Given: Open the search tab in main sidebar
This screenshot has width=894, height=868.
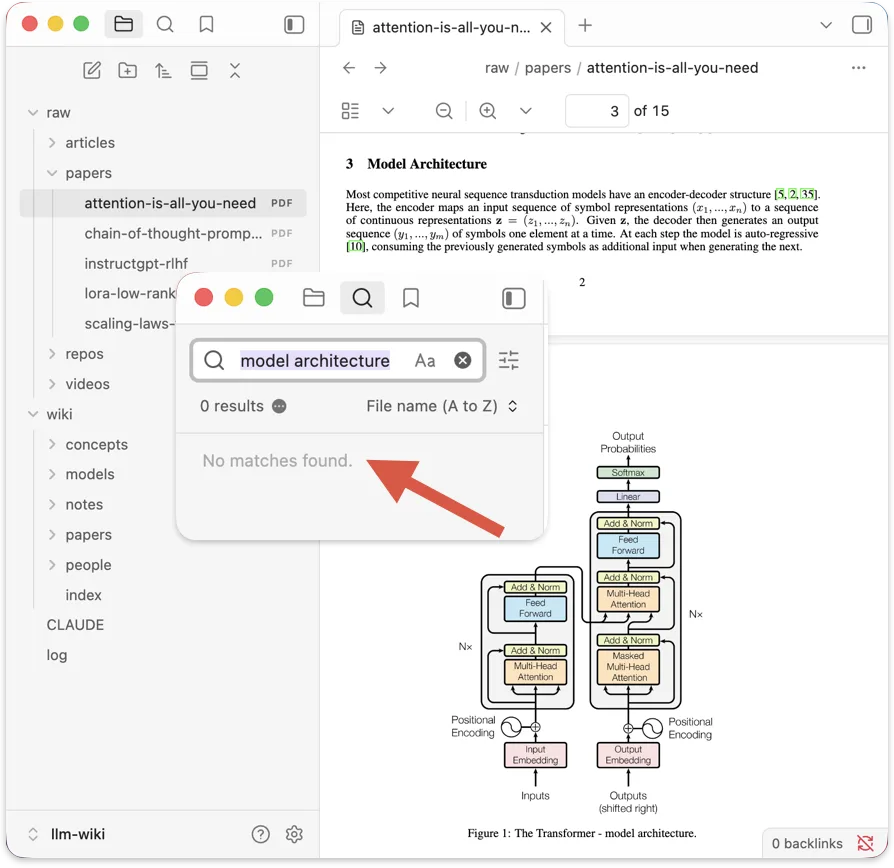Looking at the screenshot, I should 165,24.
